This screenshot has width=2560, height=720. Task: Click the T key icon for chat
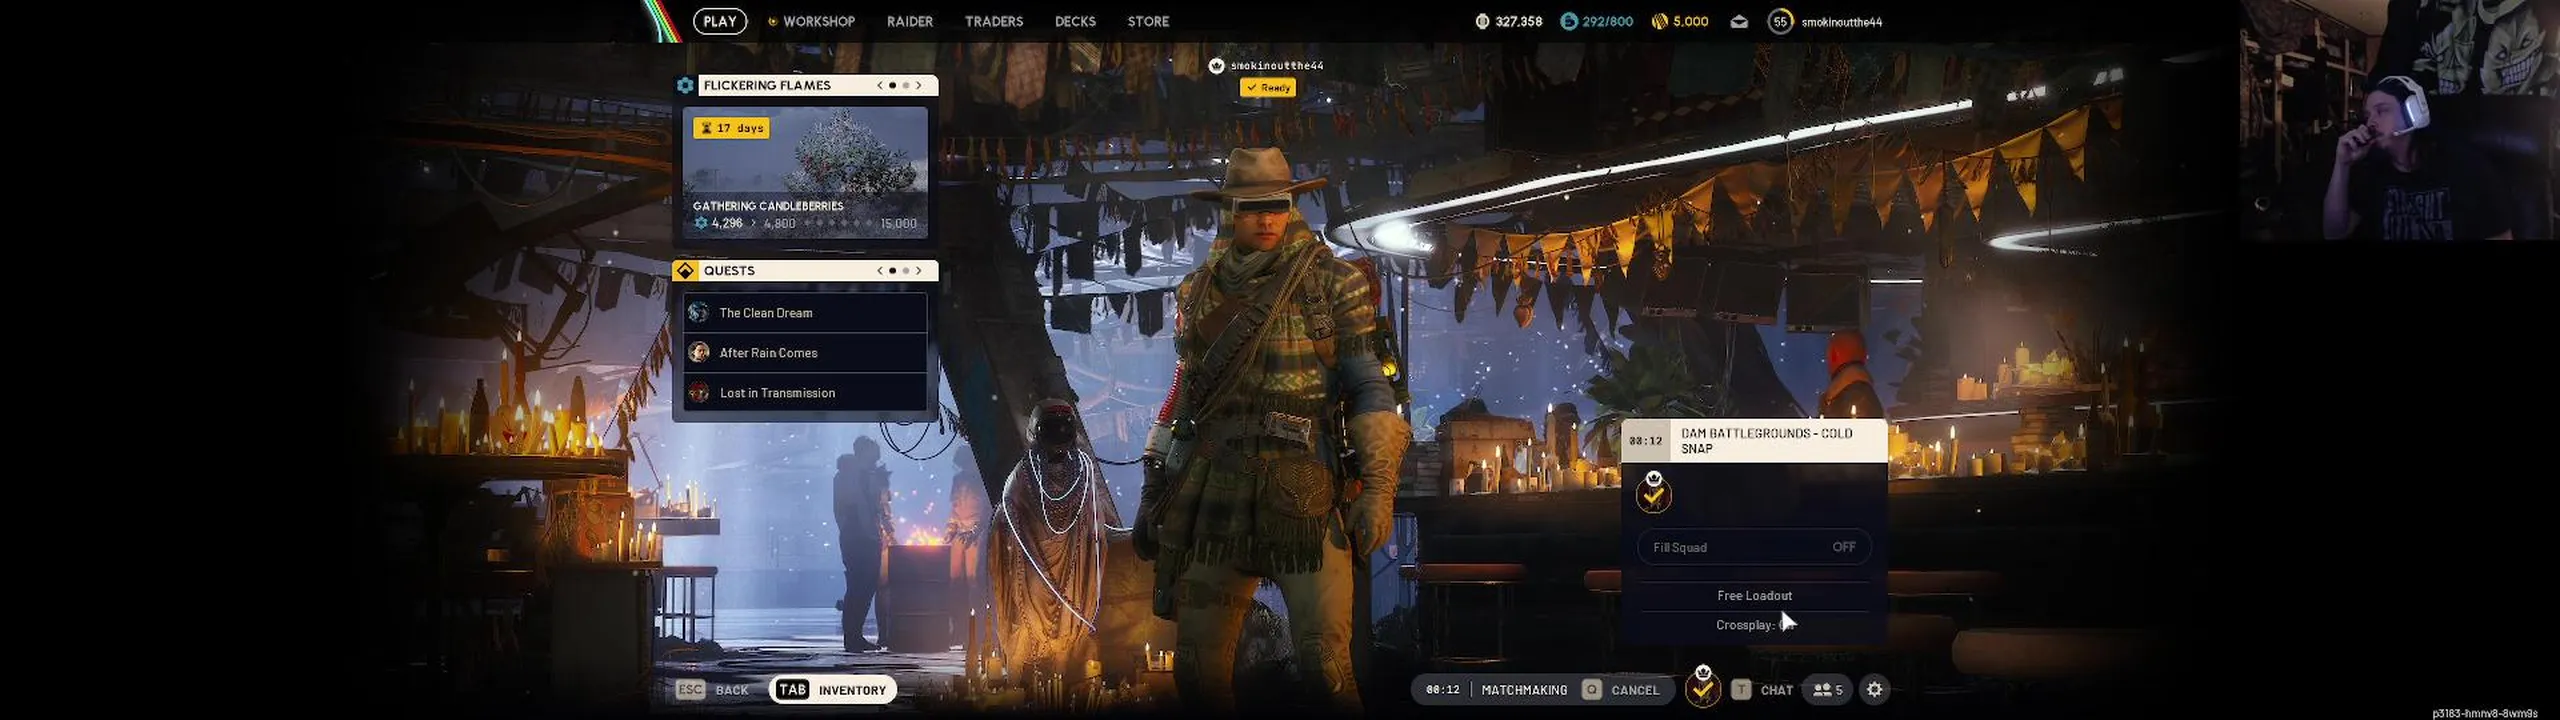pyautogui.click(x=1741, y=689)
